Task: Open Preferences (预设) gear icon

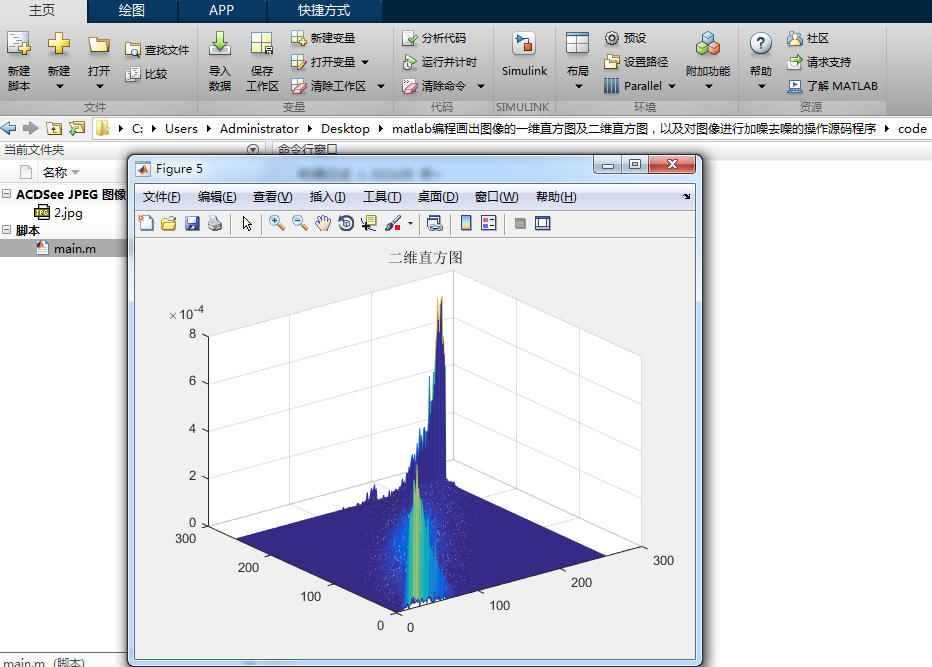Action: 612,38
